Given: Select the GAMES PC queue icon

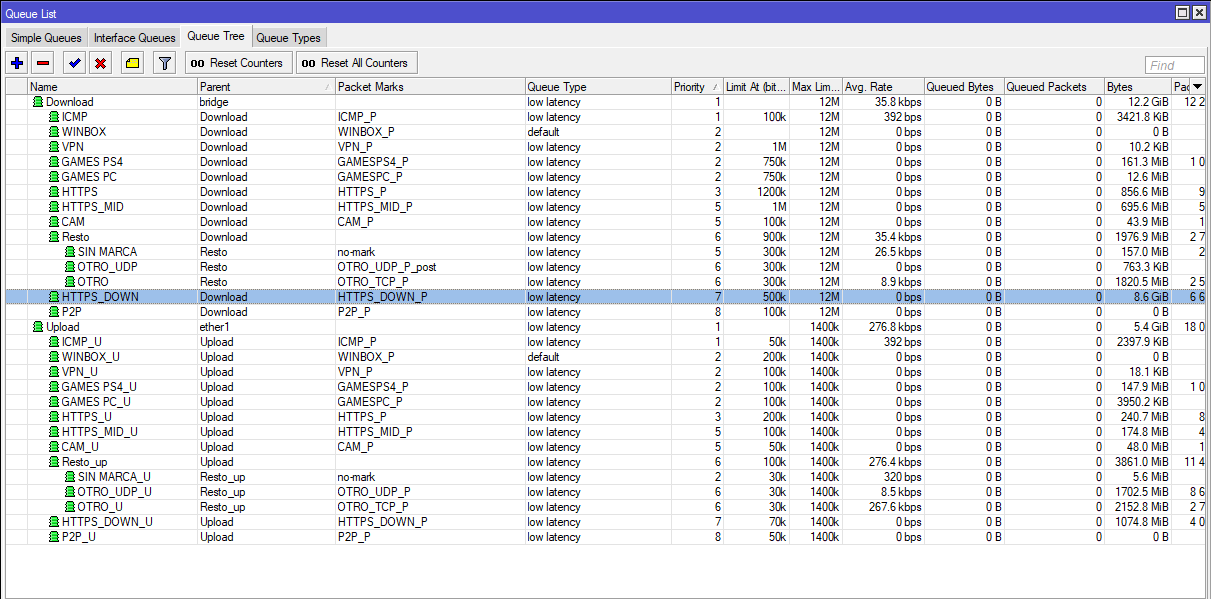Looking at the screenshot, I should click(54, 177).
